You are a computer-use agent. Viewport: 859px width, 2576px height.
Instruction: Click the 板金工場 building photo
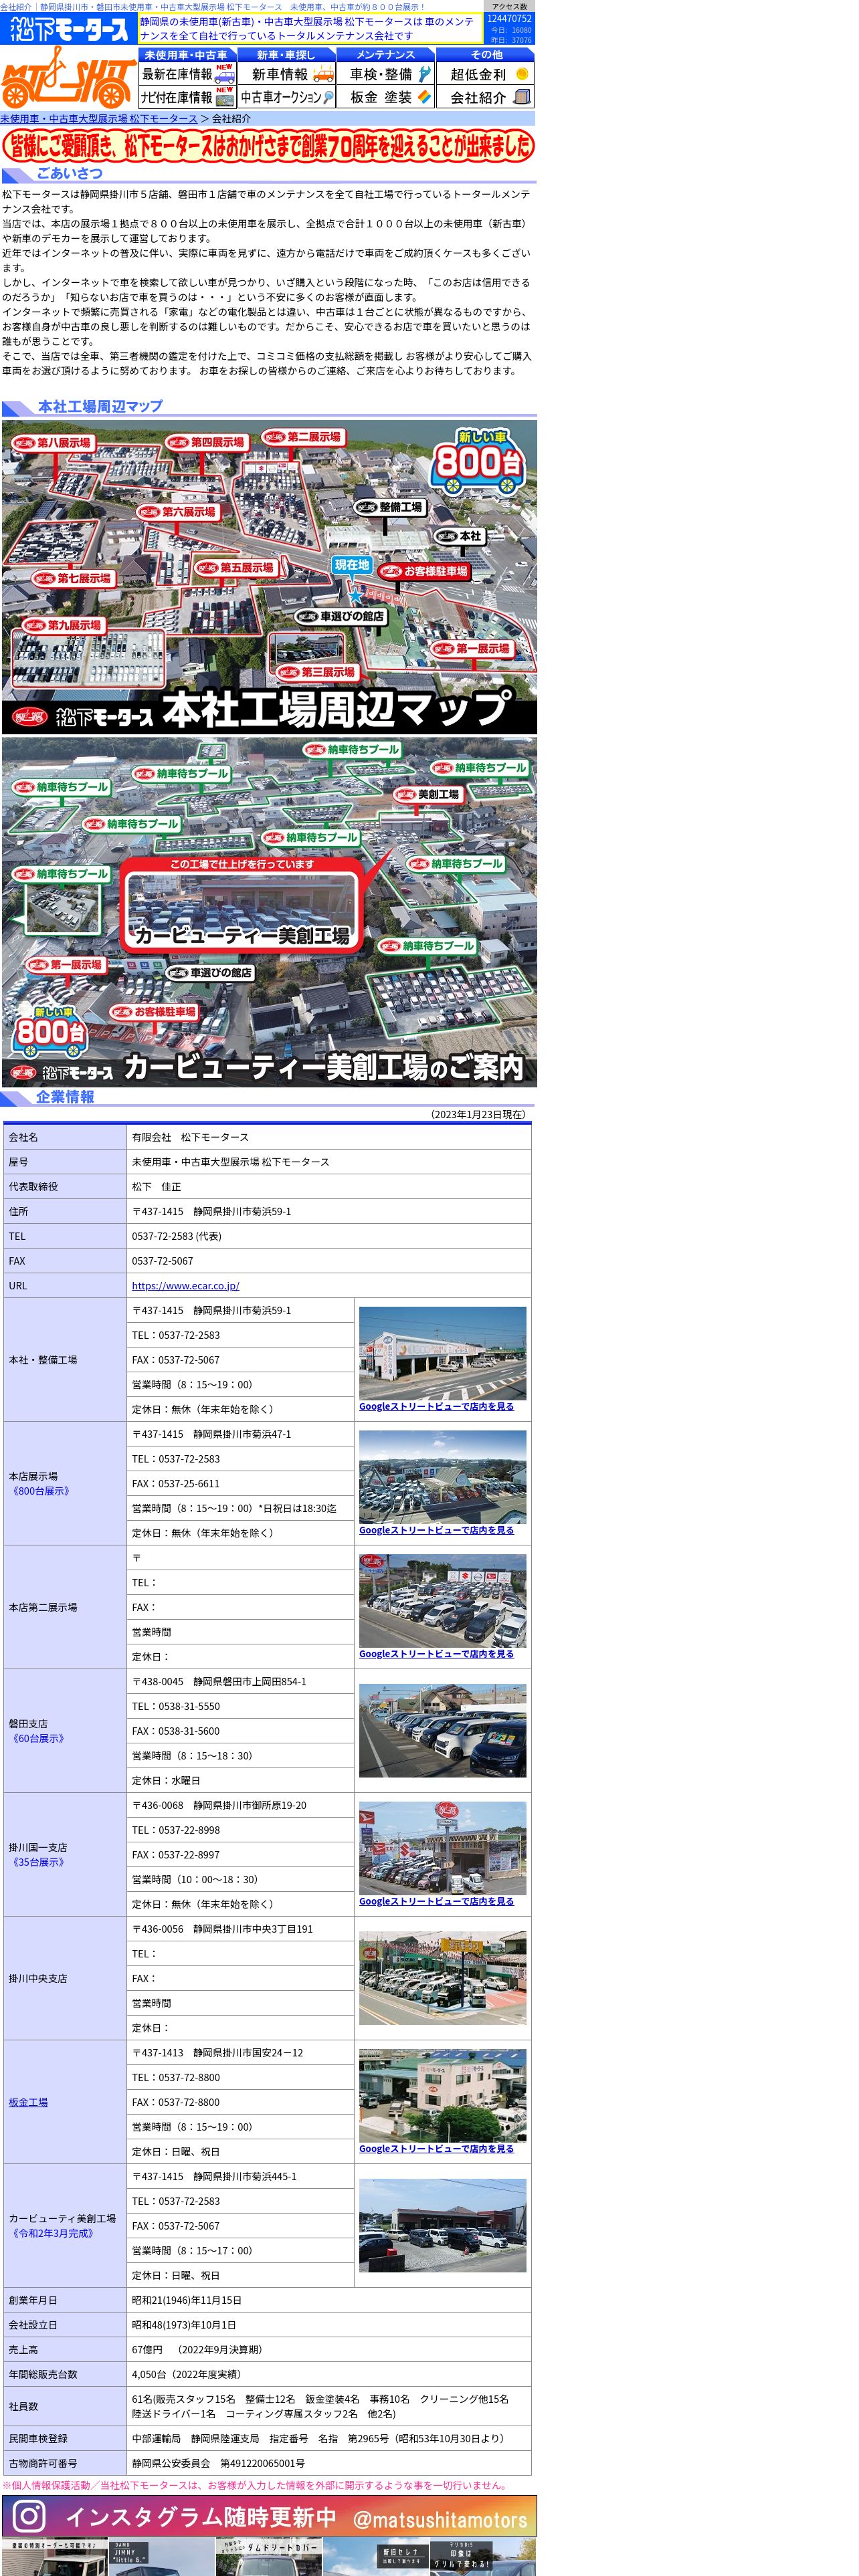pos(442,2095)
